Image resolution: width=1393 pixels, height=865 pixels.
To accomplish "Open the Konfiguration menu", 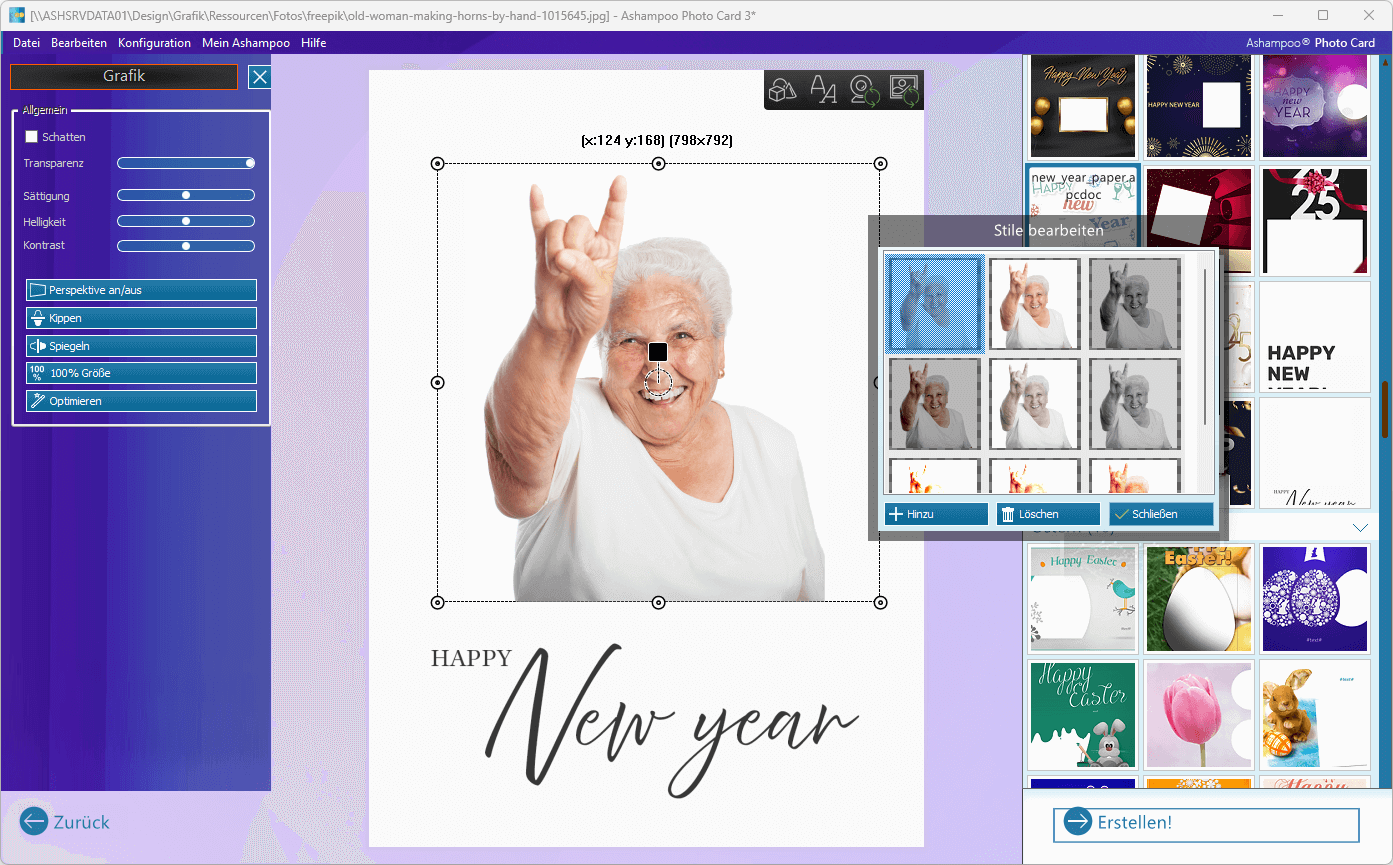I will click(x=154, y=43).
